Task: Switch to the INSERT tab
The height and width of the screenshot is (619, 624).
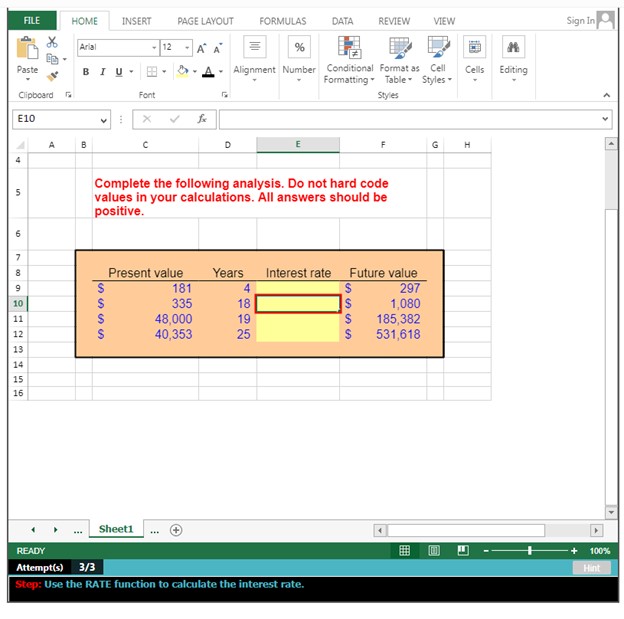Action: coord(136,21)
